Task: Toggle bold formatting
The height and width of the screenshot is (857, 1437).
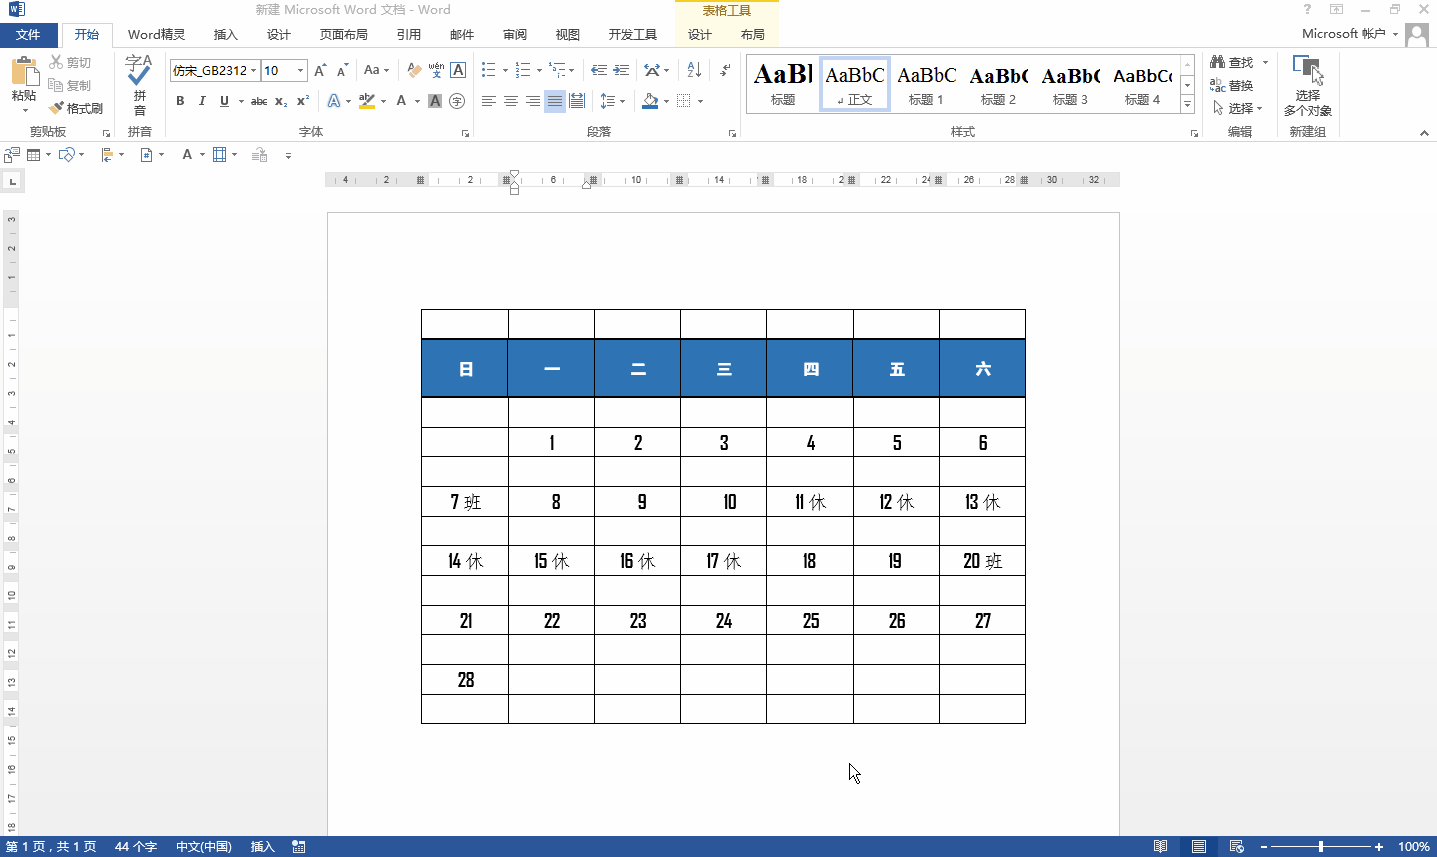Action: point(180,101)
